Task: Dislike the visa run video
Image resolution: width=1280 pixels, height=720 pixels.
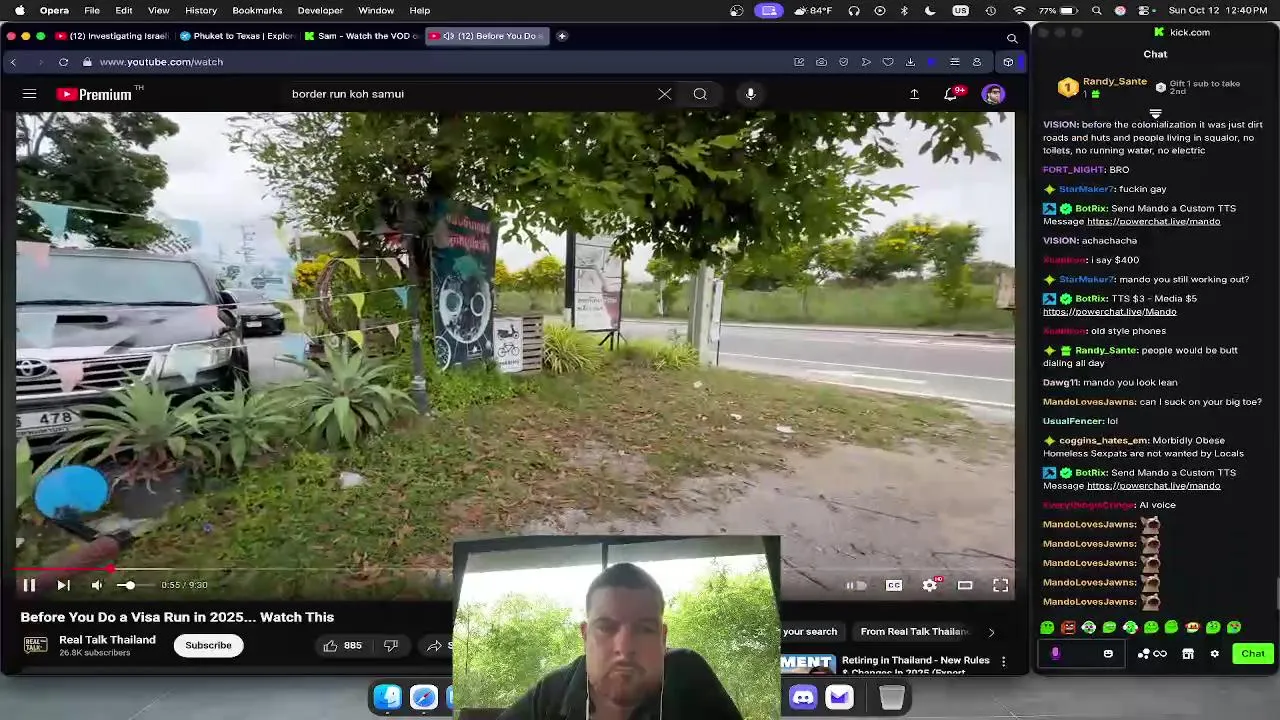Action: [391, 646]
